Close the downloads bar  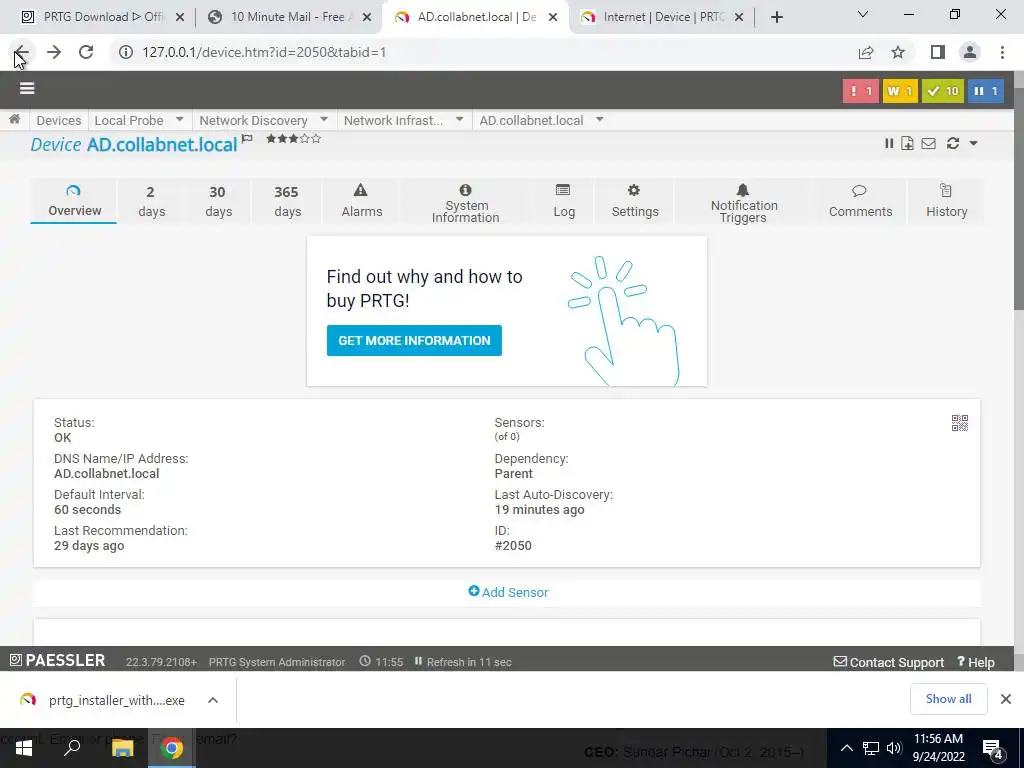pyautogui.click(x=1006, y=699)
